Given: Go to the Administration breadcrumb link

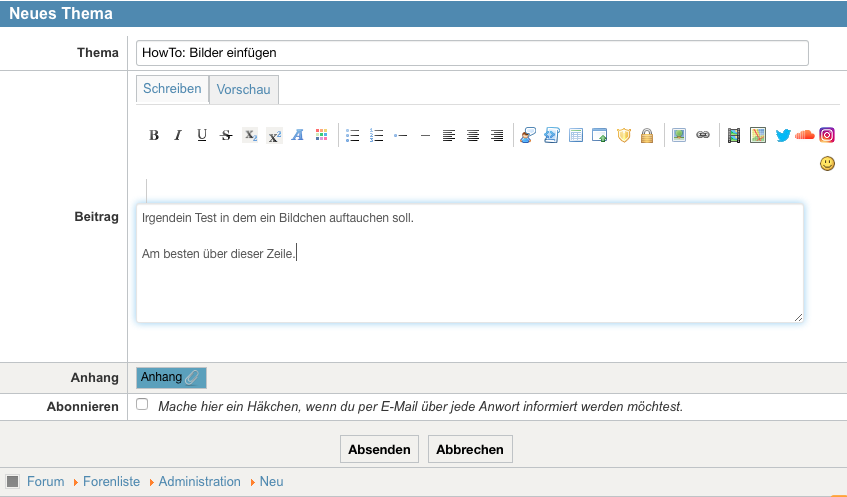Looking at the screenshot, I should (x=199, y=482).
